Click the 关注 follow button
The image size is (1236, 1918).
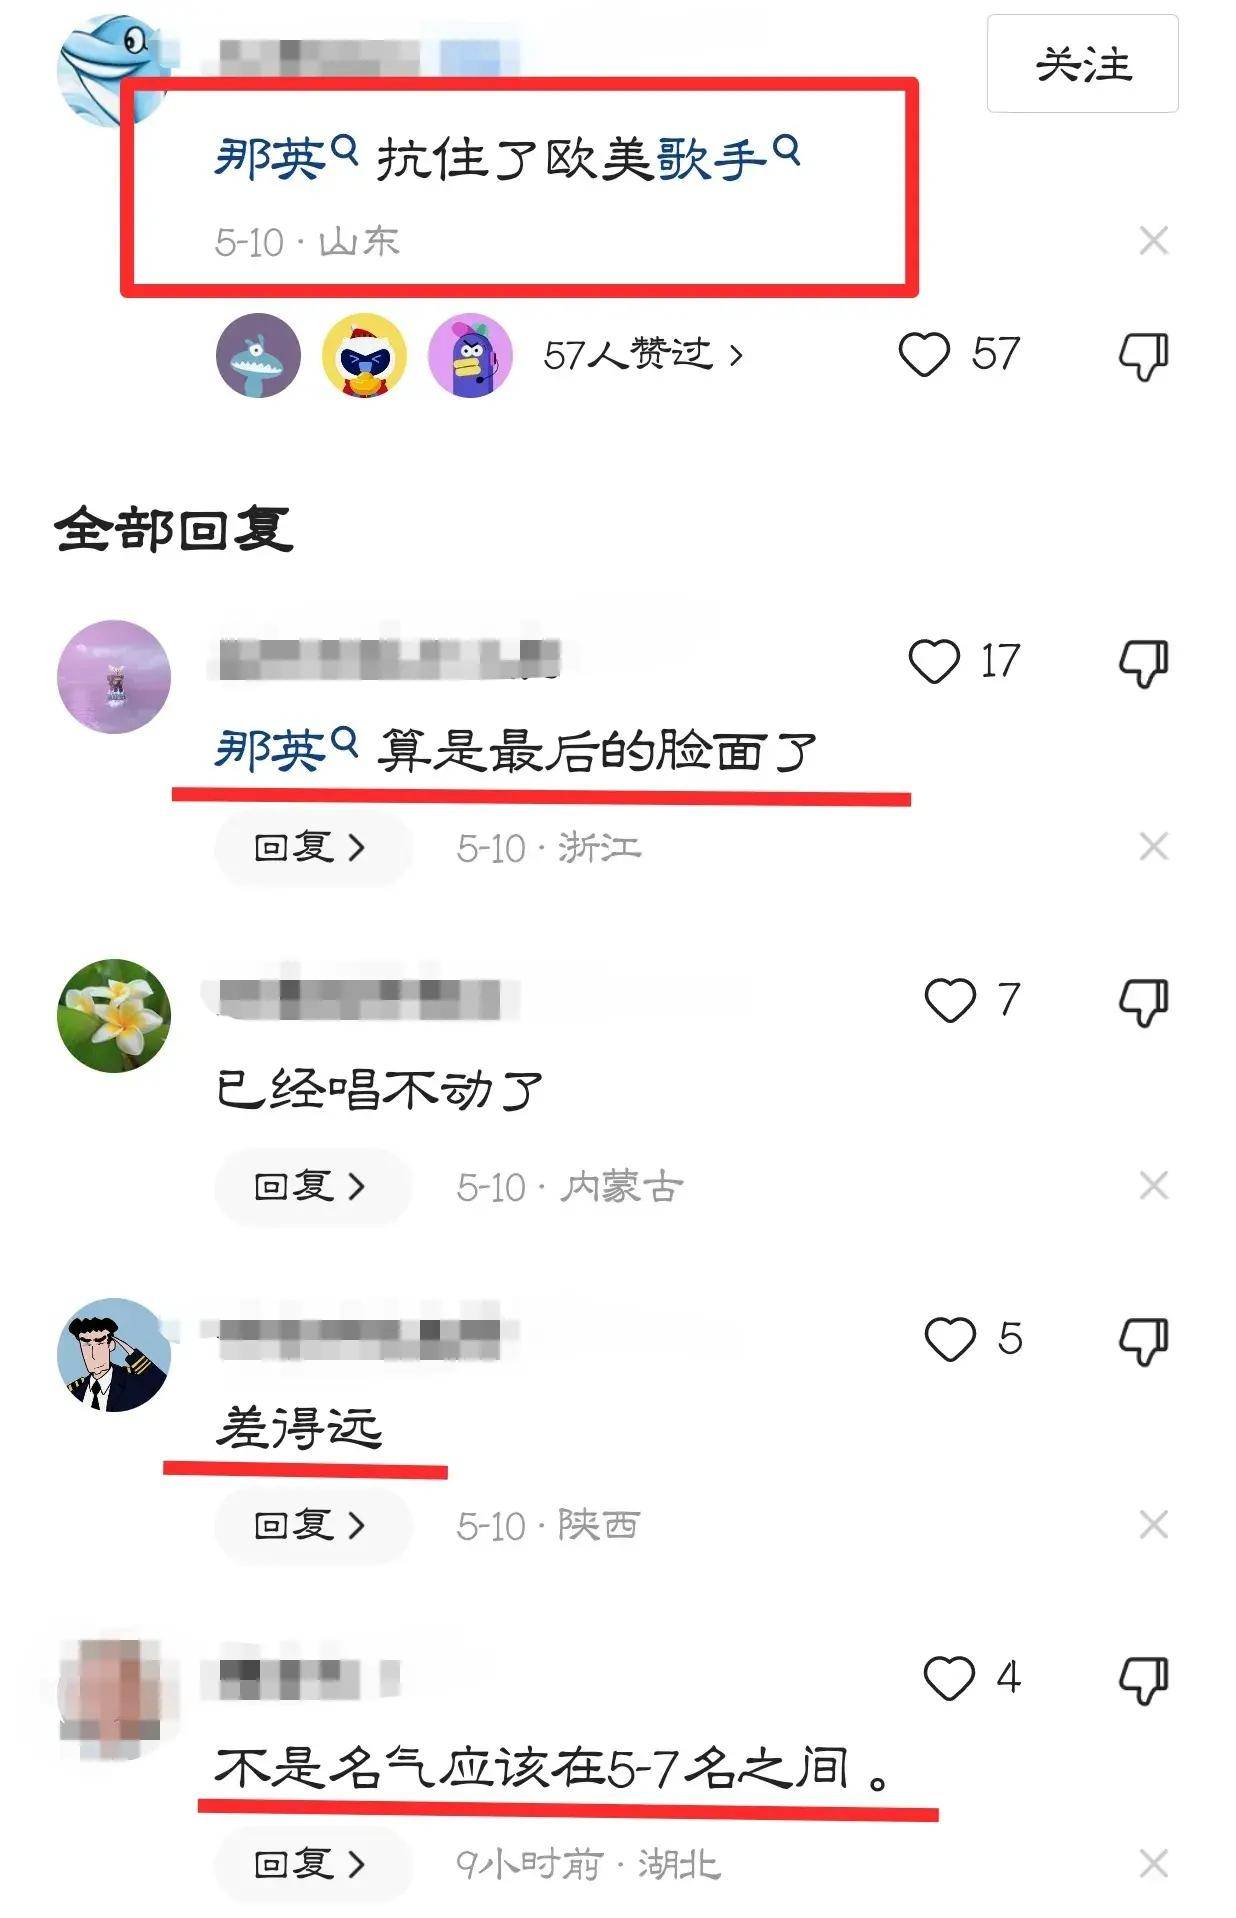coord(1082,64)
